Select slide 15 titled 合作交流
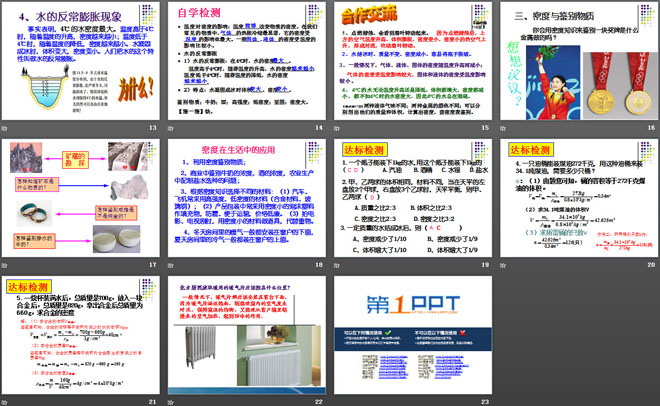Viewport: 660px width, 406px height. [x=410, y=62]
